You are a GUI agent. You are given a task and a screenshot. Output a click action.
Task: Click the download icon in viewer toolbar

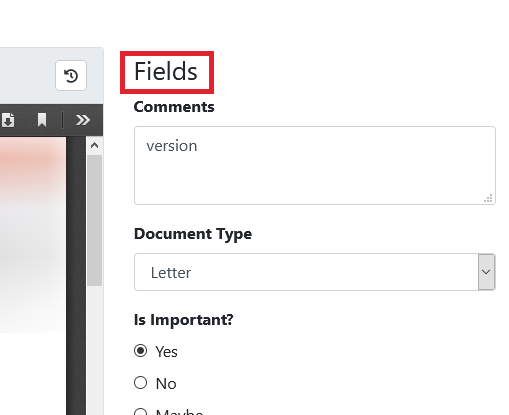pos(8,120)
